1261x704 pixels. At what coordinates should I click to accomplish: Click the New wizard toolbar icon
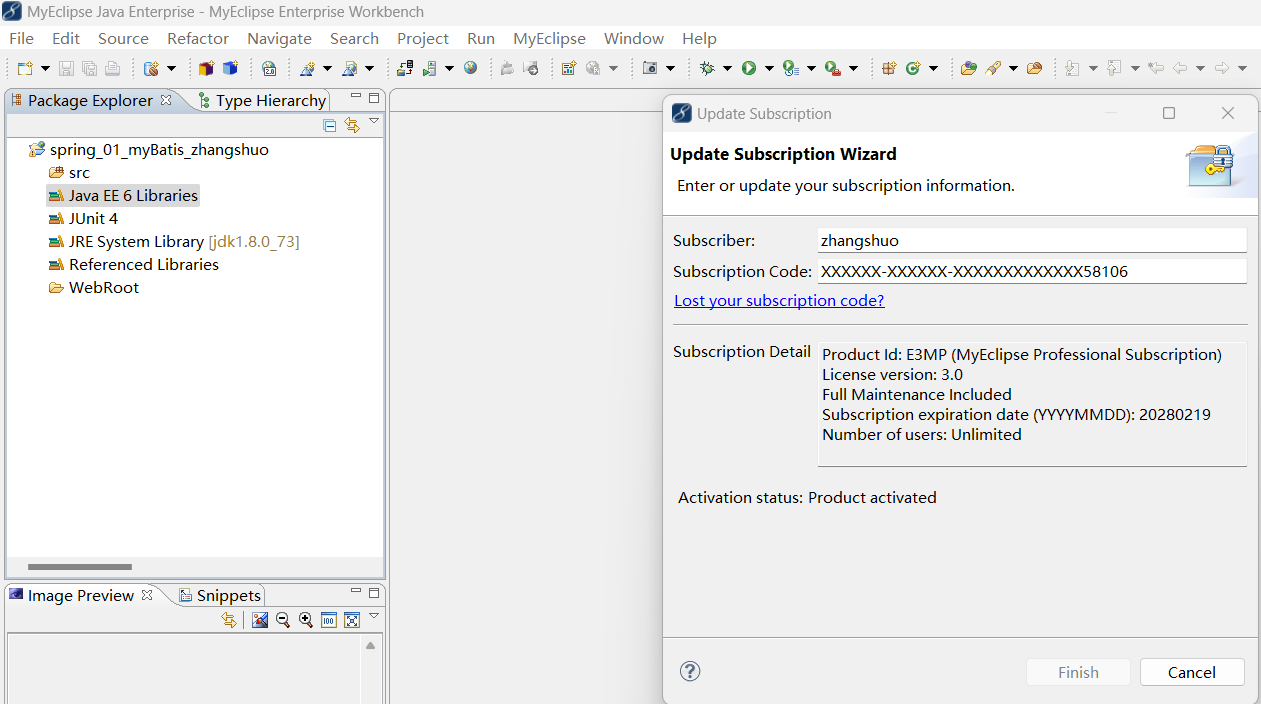[26, 68]
